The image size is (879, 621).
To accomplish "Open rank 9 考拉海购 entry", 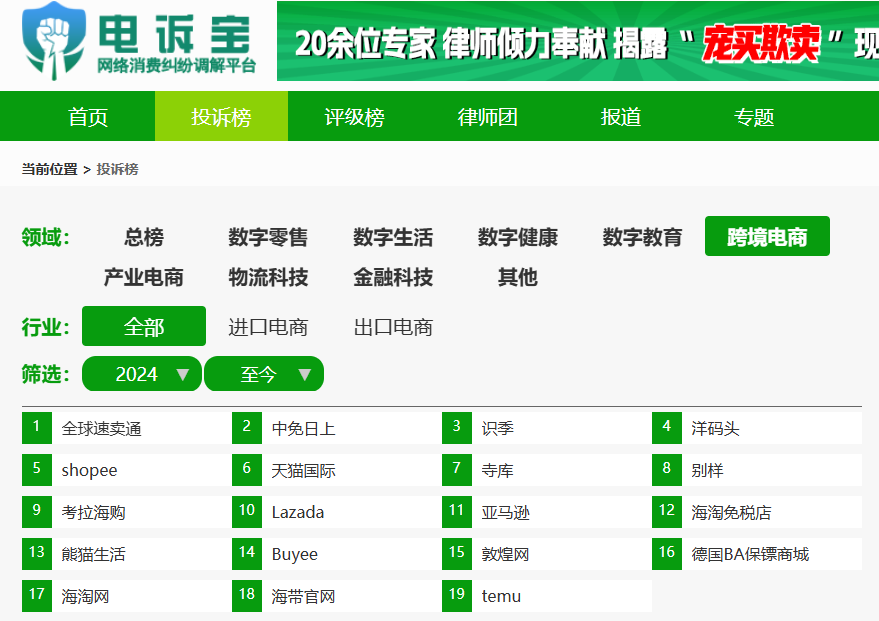I will 127,512.
